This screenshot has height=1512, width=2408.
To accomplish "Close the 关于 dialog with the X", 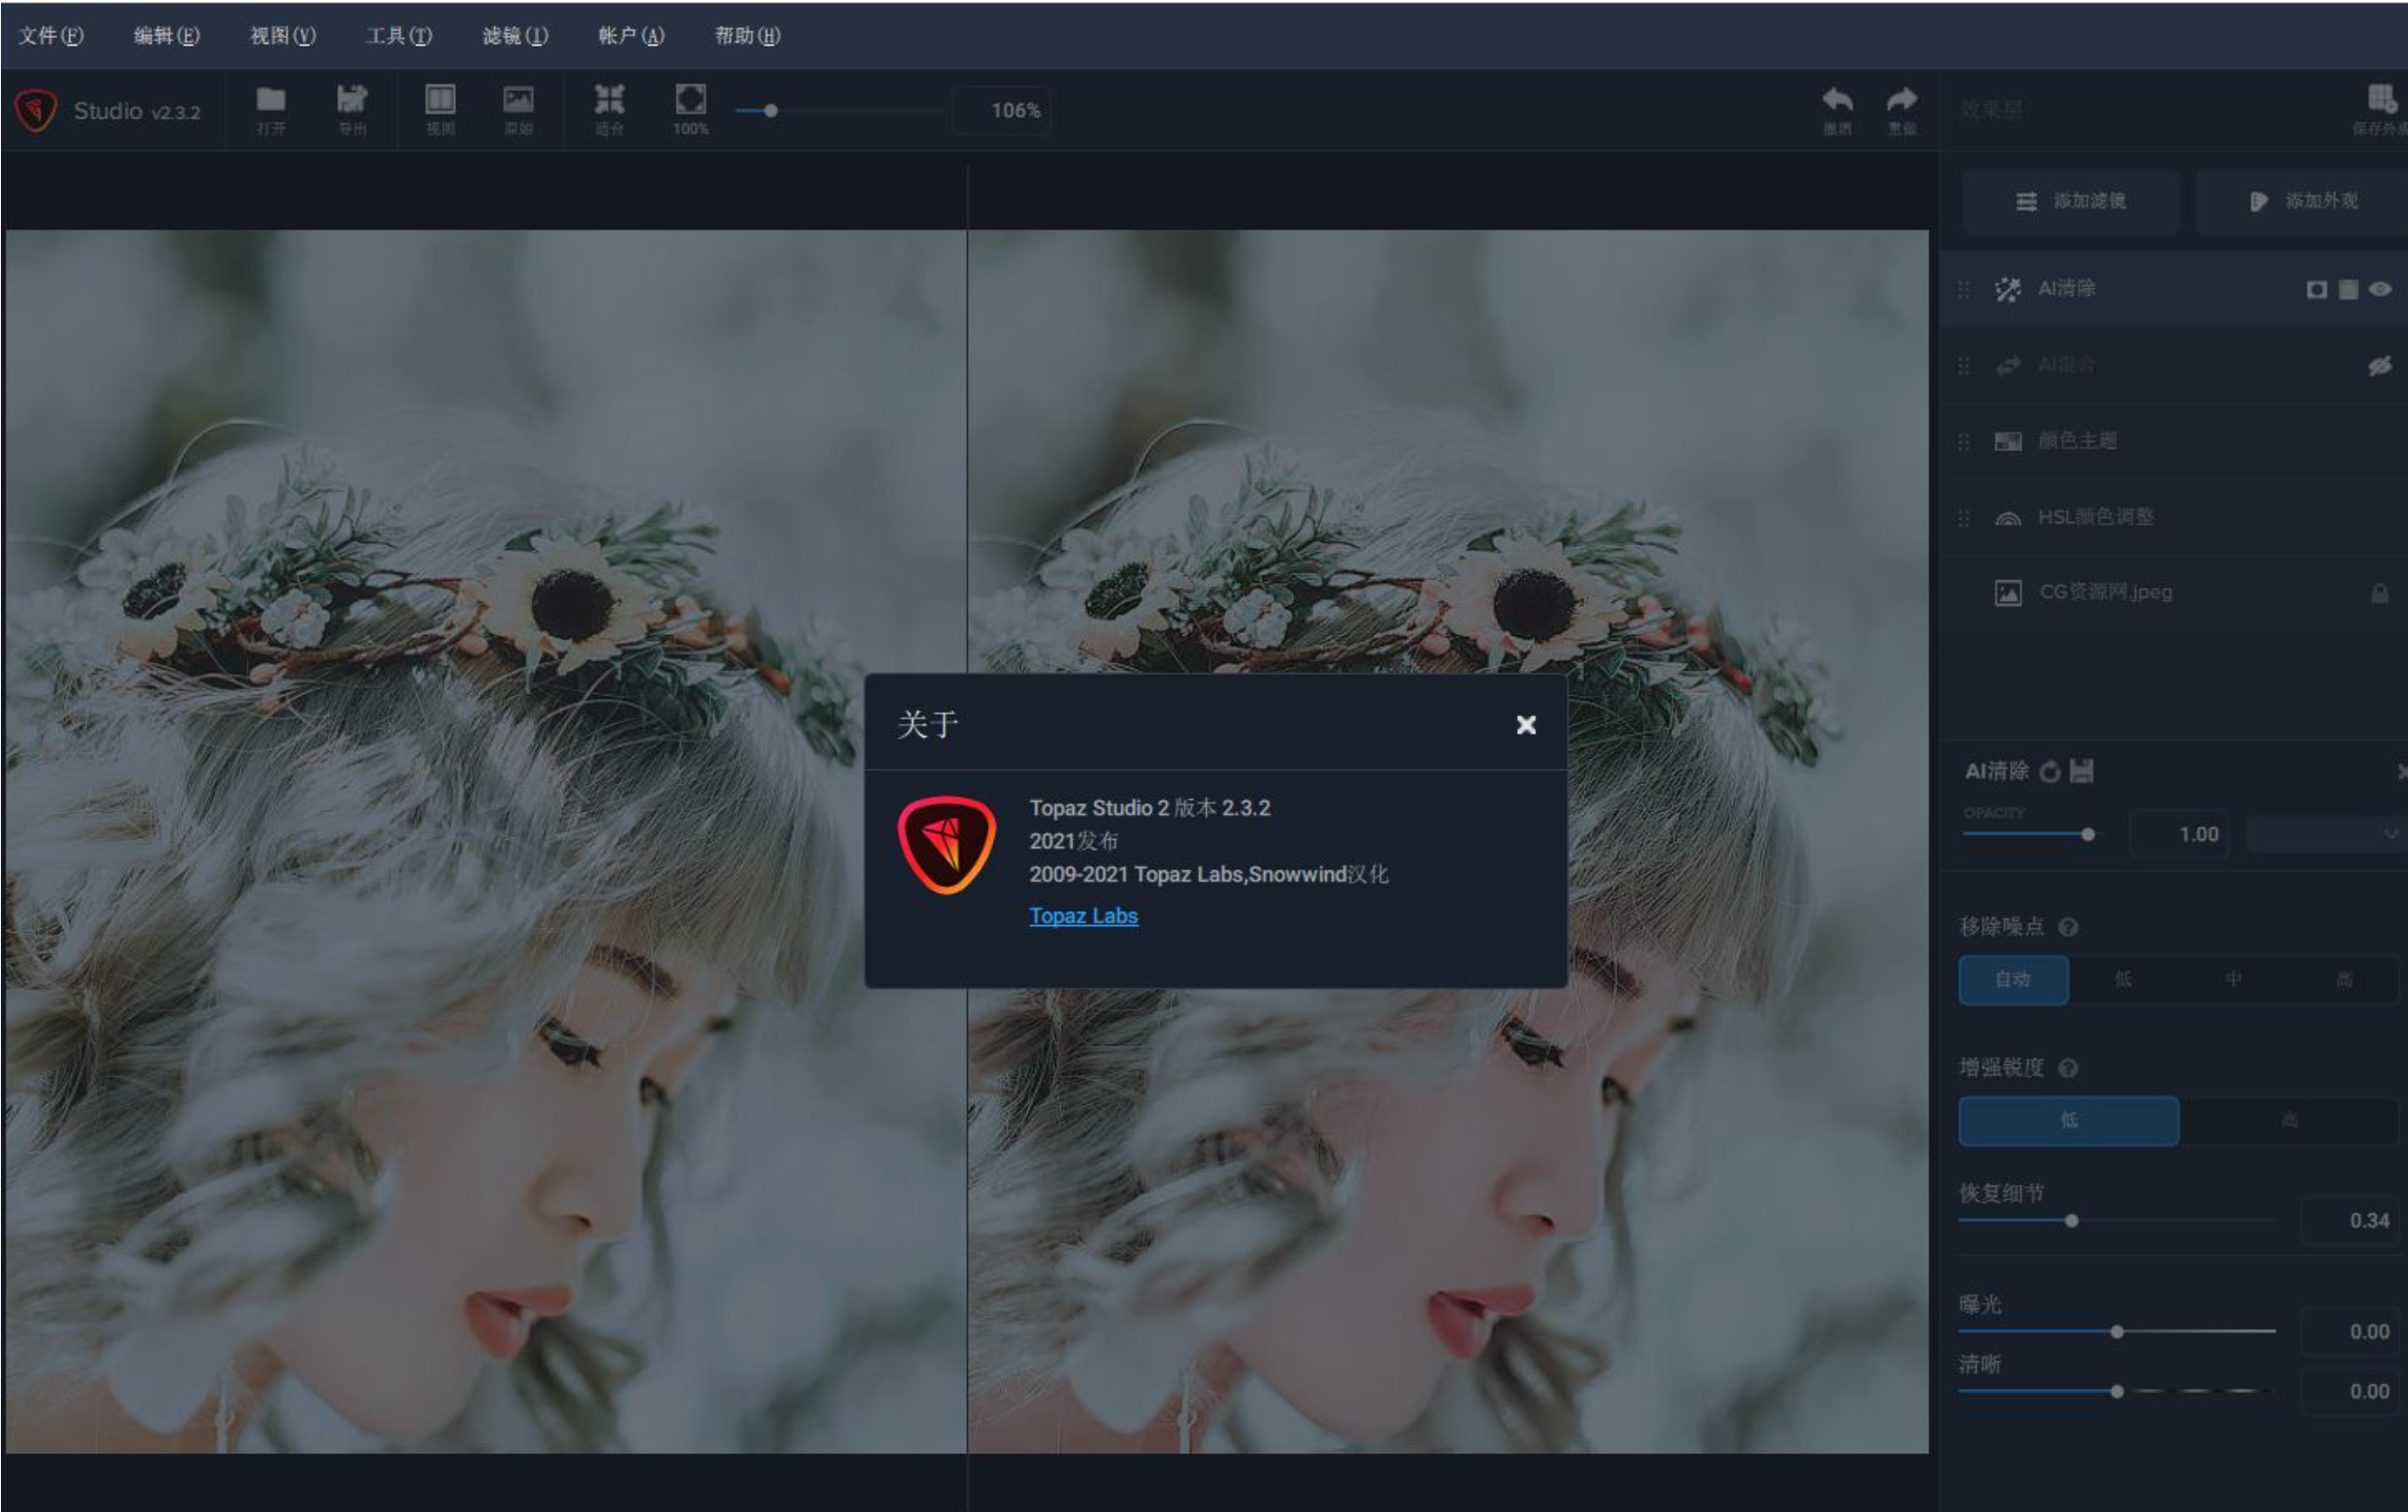I will [x=1526, y=725].
